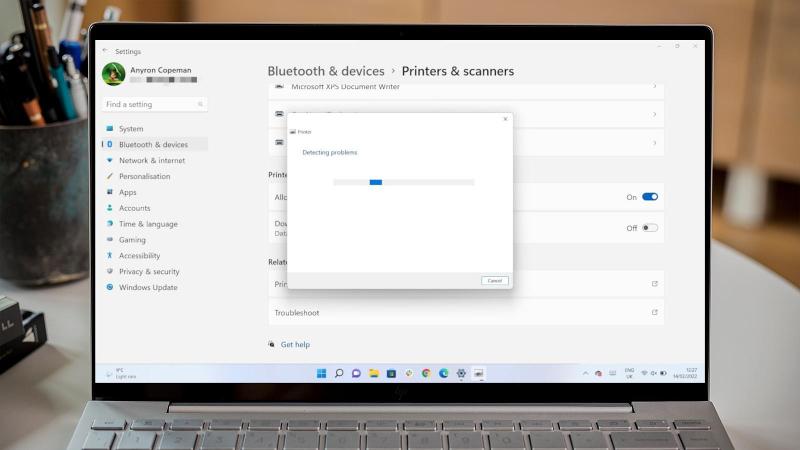This screenshot has height=450, width=800.
Task: Open taskbar Search
Action: pyautogui.click(x=339, y=373)
